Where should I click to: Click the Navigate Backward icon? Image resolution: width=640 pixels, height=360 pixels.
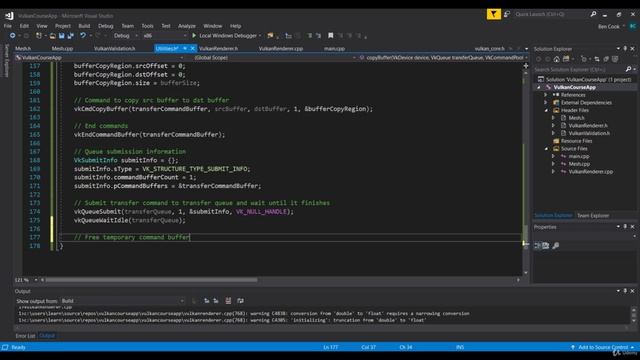click(x=13, y=36)
